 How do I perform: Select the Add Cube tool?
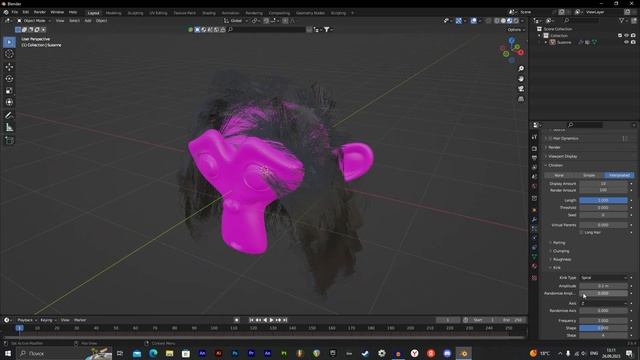(9, 141)
